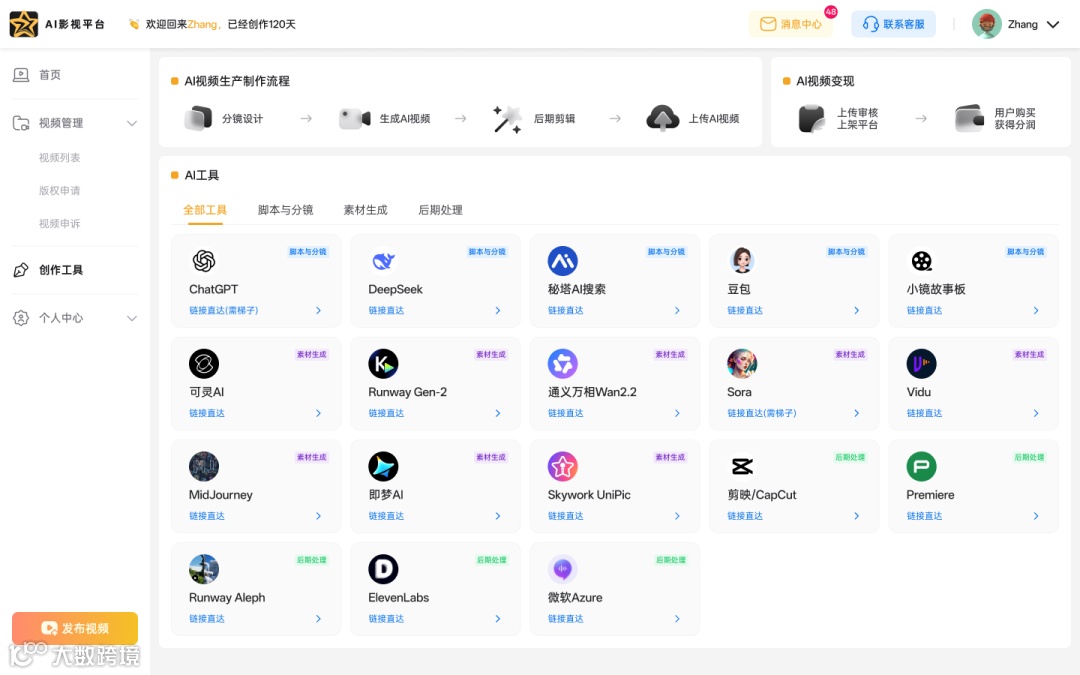
Task: Switch to the 素材生成 tab
Action: tap(365, 210)
